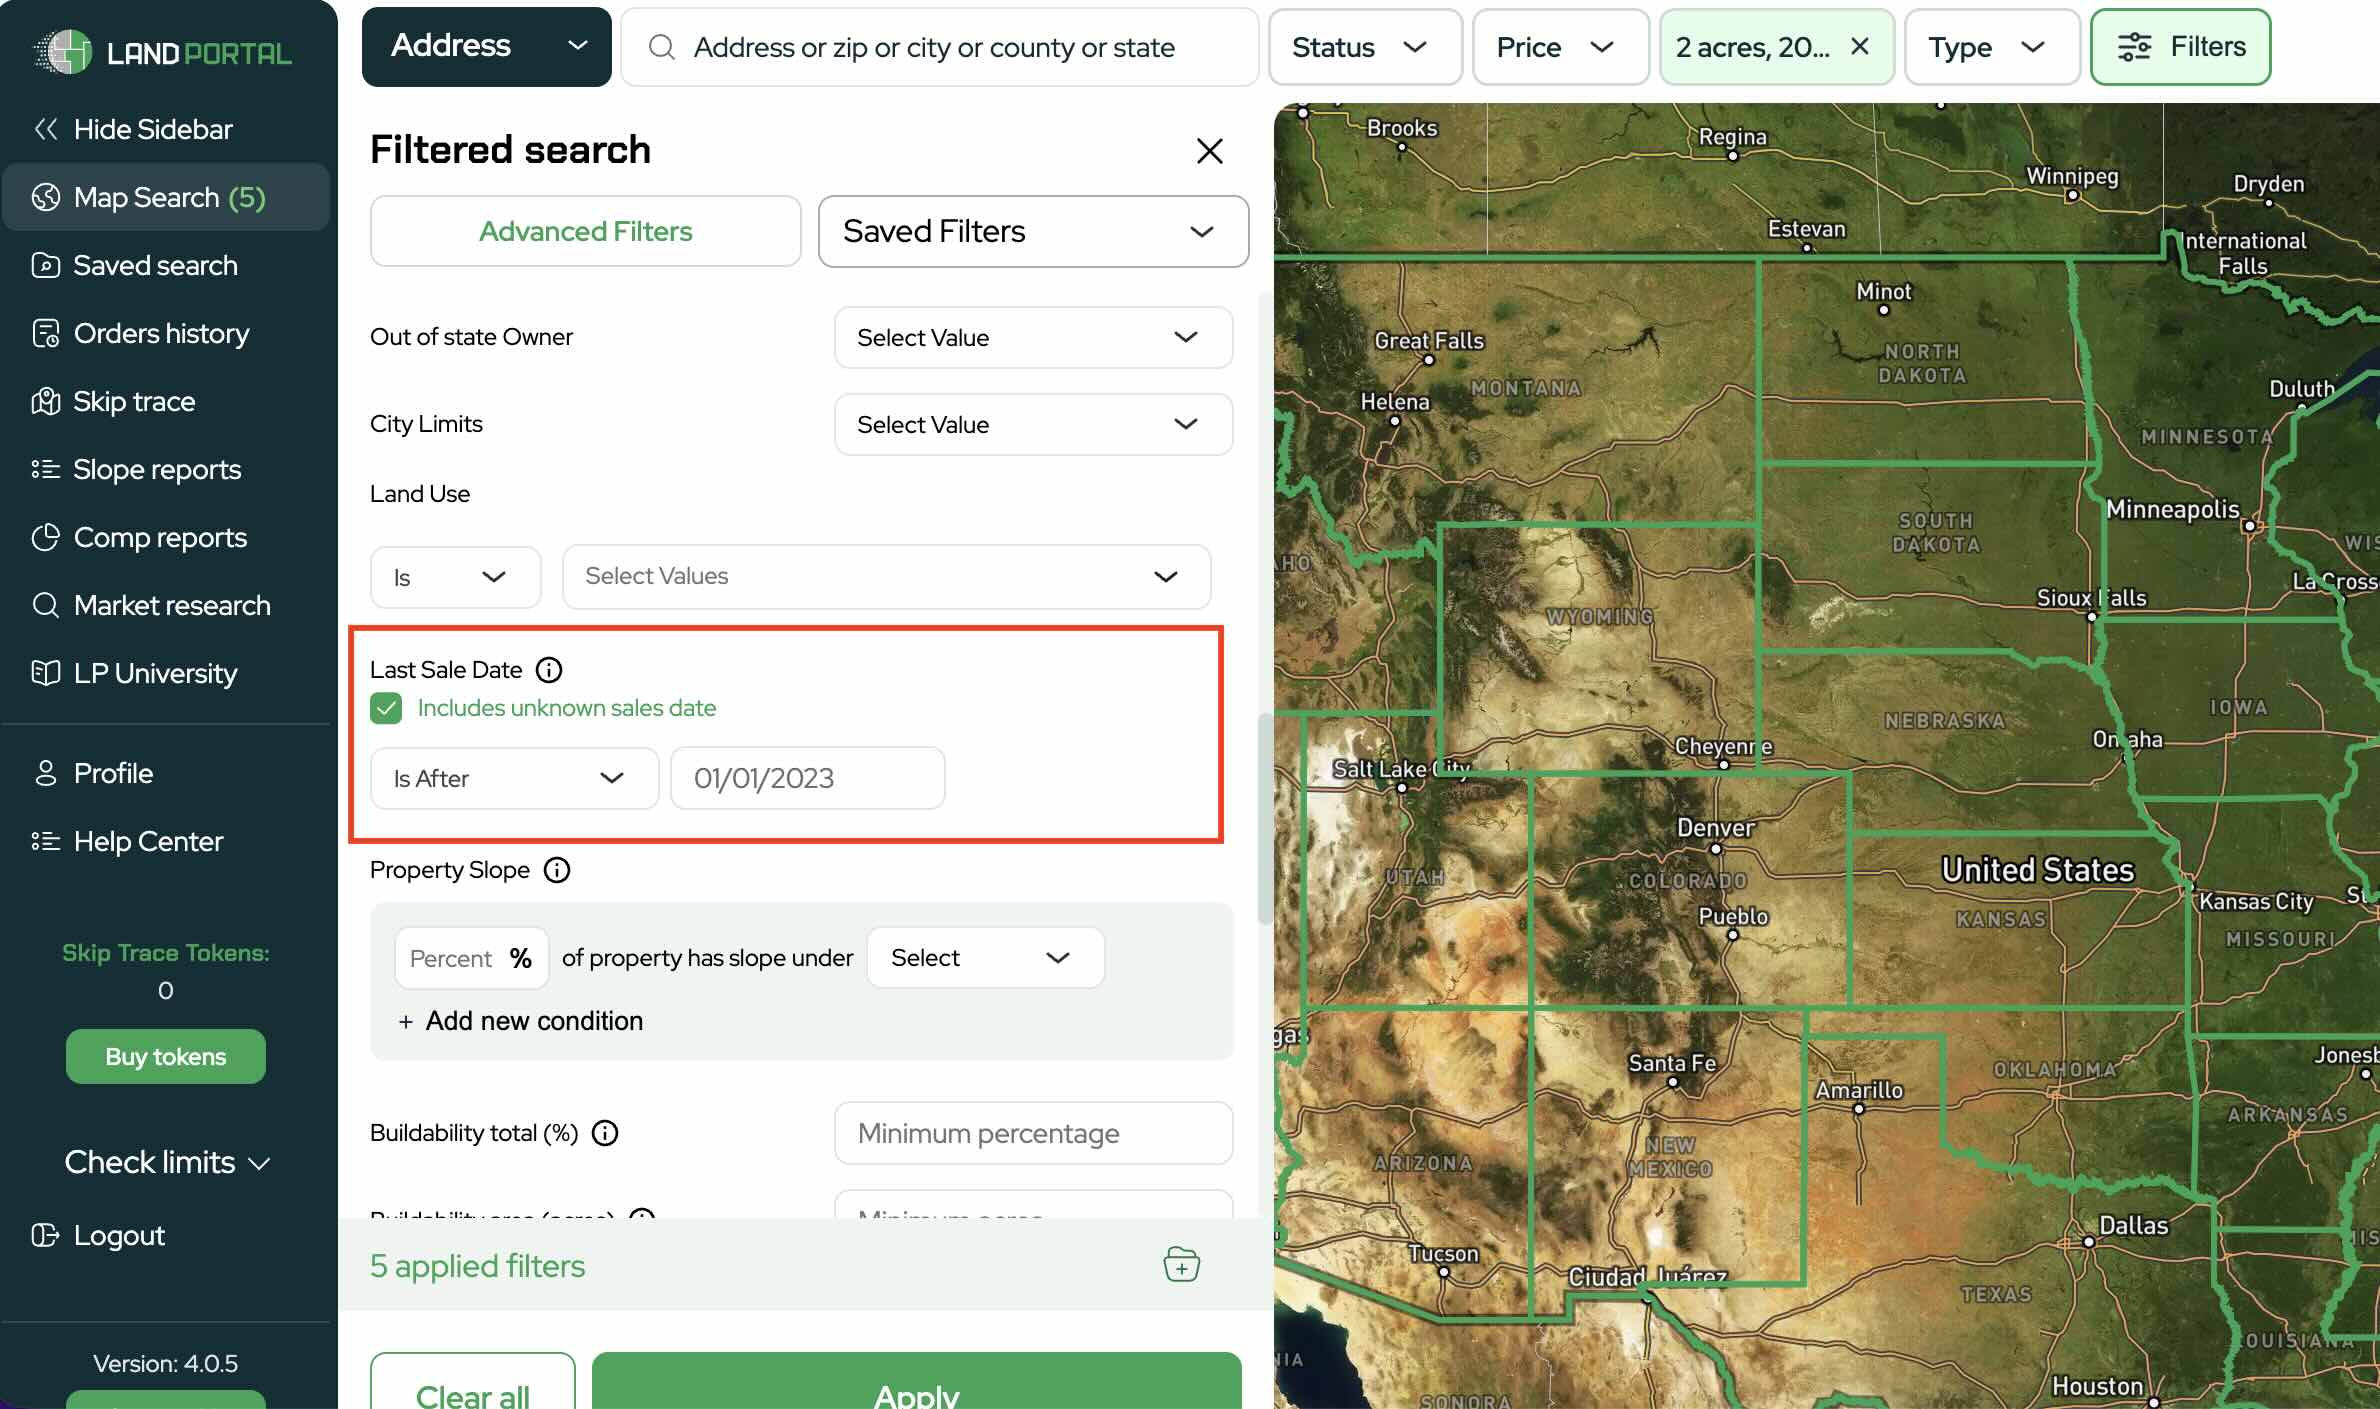Viewport: 2380px width, 1409px height.
Task: Close the Filtered search panel
Action: click(x=1210, y=151)
